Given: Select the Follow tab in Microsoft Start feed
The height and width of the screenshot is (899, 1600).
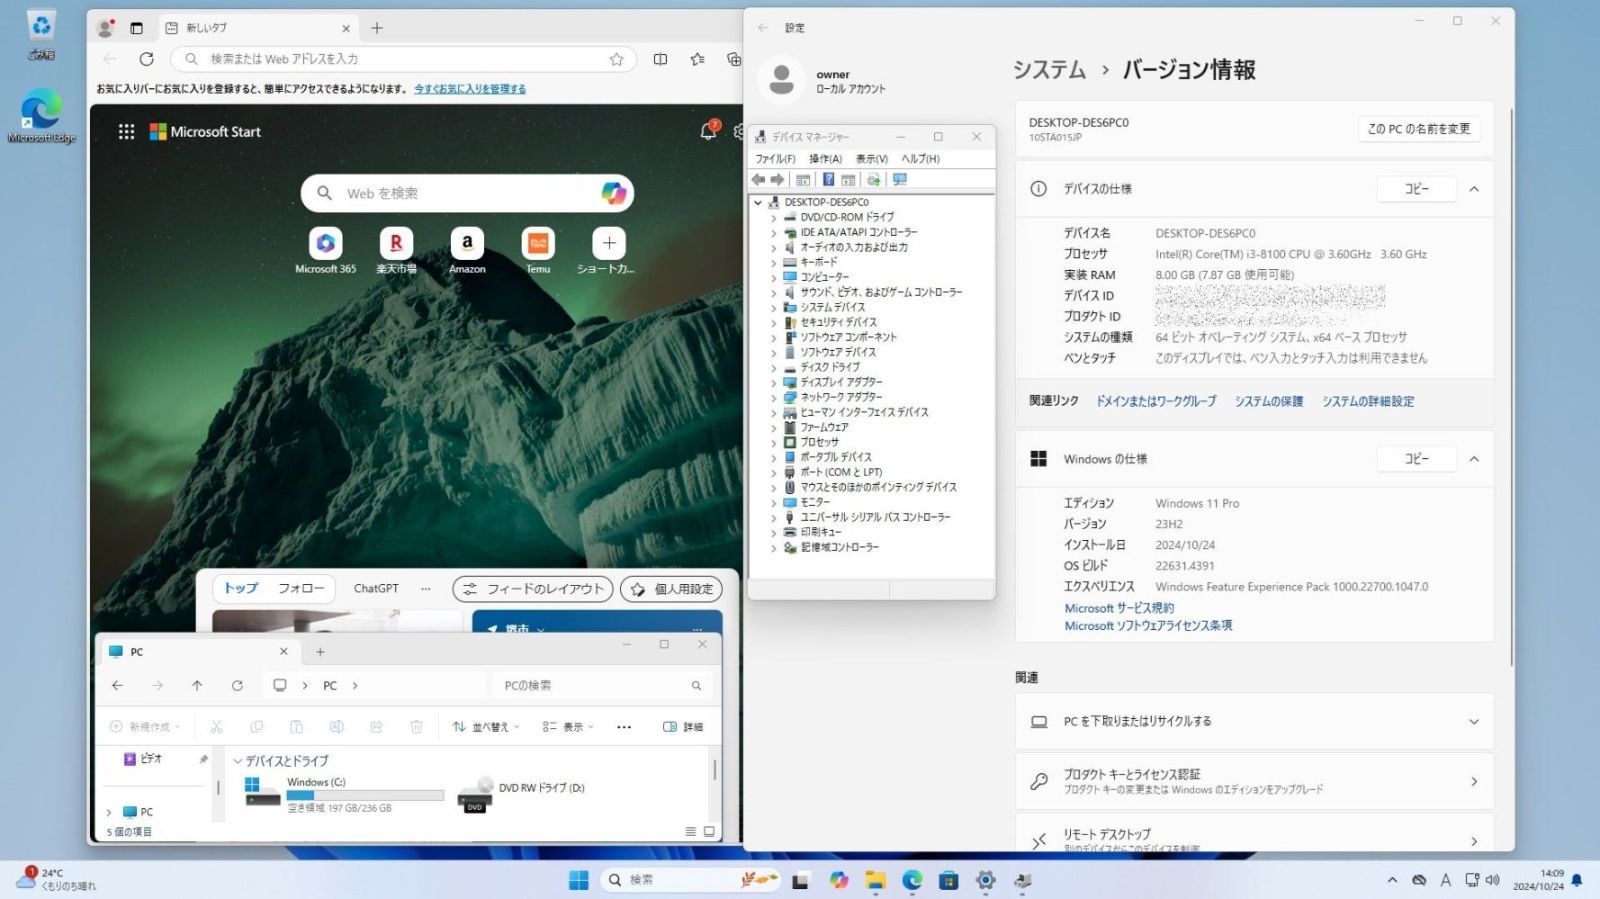Looking at the screenshot, I should pyautogui.click(x=301, y=589).
